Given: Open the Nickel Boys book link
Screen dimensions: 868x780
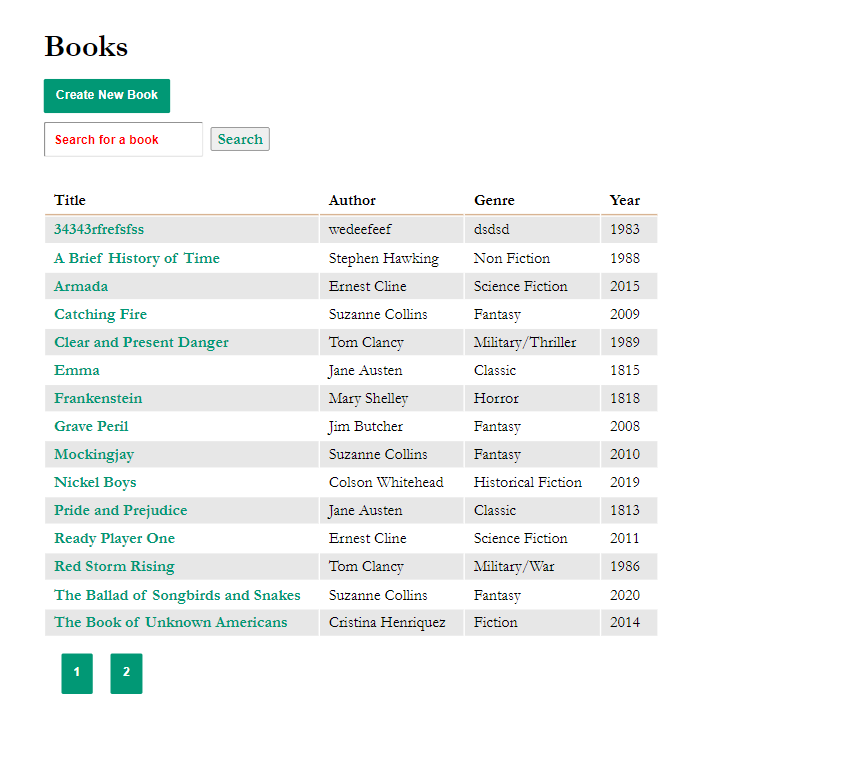Looking at the screenshot, I should tap(95, 483).
